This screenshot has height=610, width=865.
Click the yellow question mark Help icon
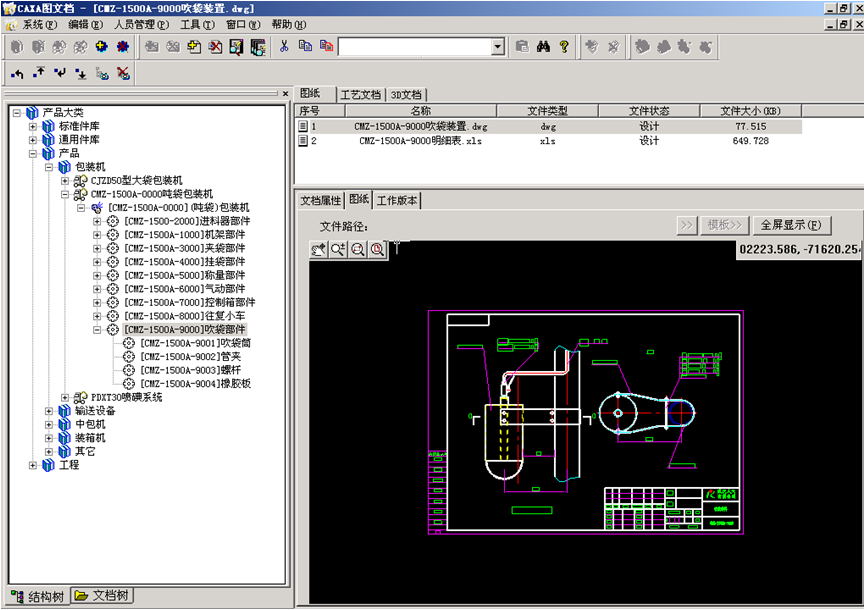point(564,46)
